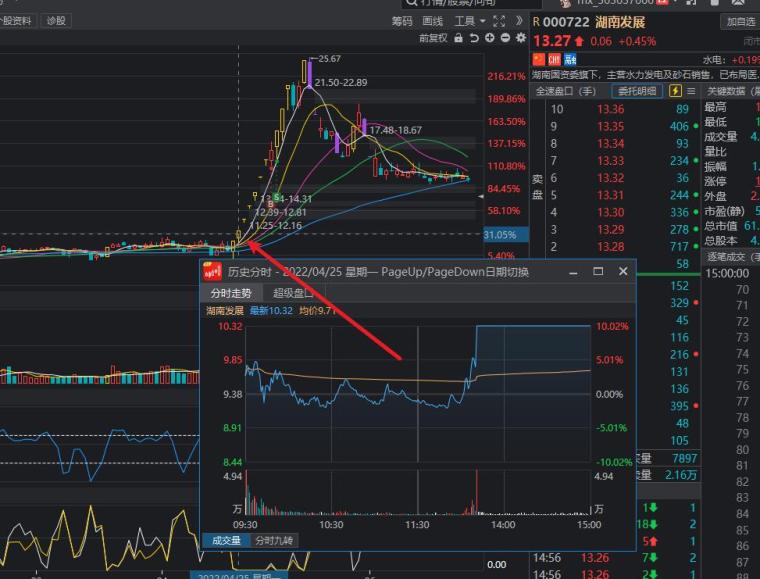Click the 21.50-22.89 gap annotation
Viewport: 760px width, 579px height.
341,82
